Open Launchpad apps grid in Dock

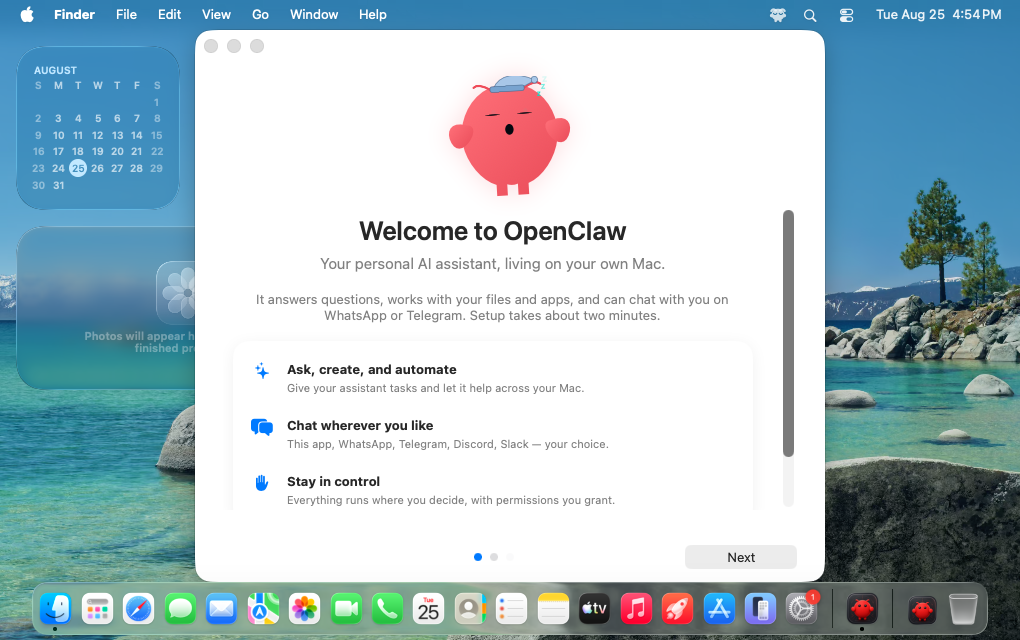(97, 609)
